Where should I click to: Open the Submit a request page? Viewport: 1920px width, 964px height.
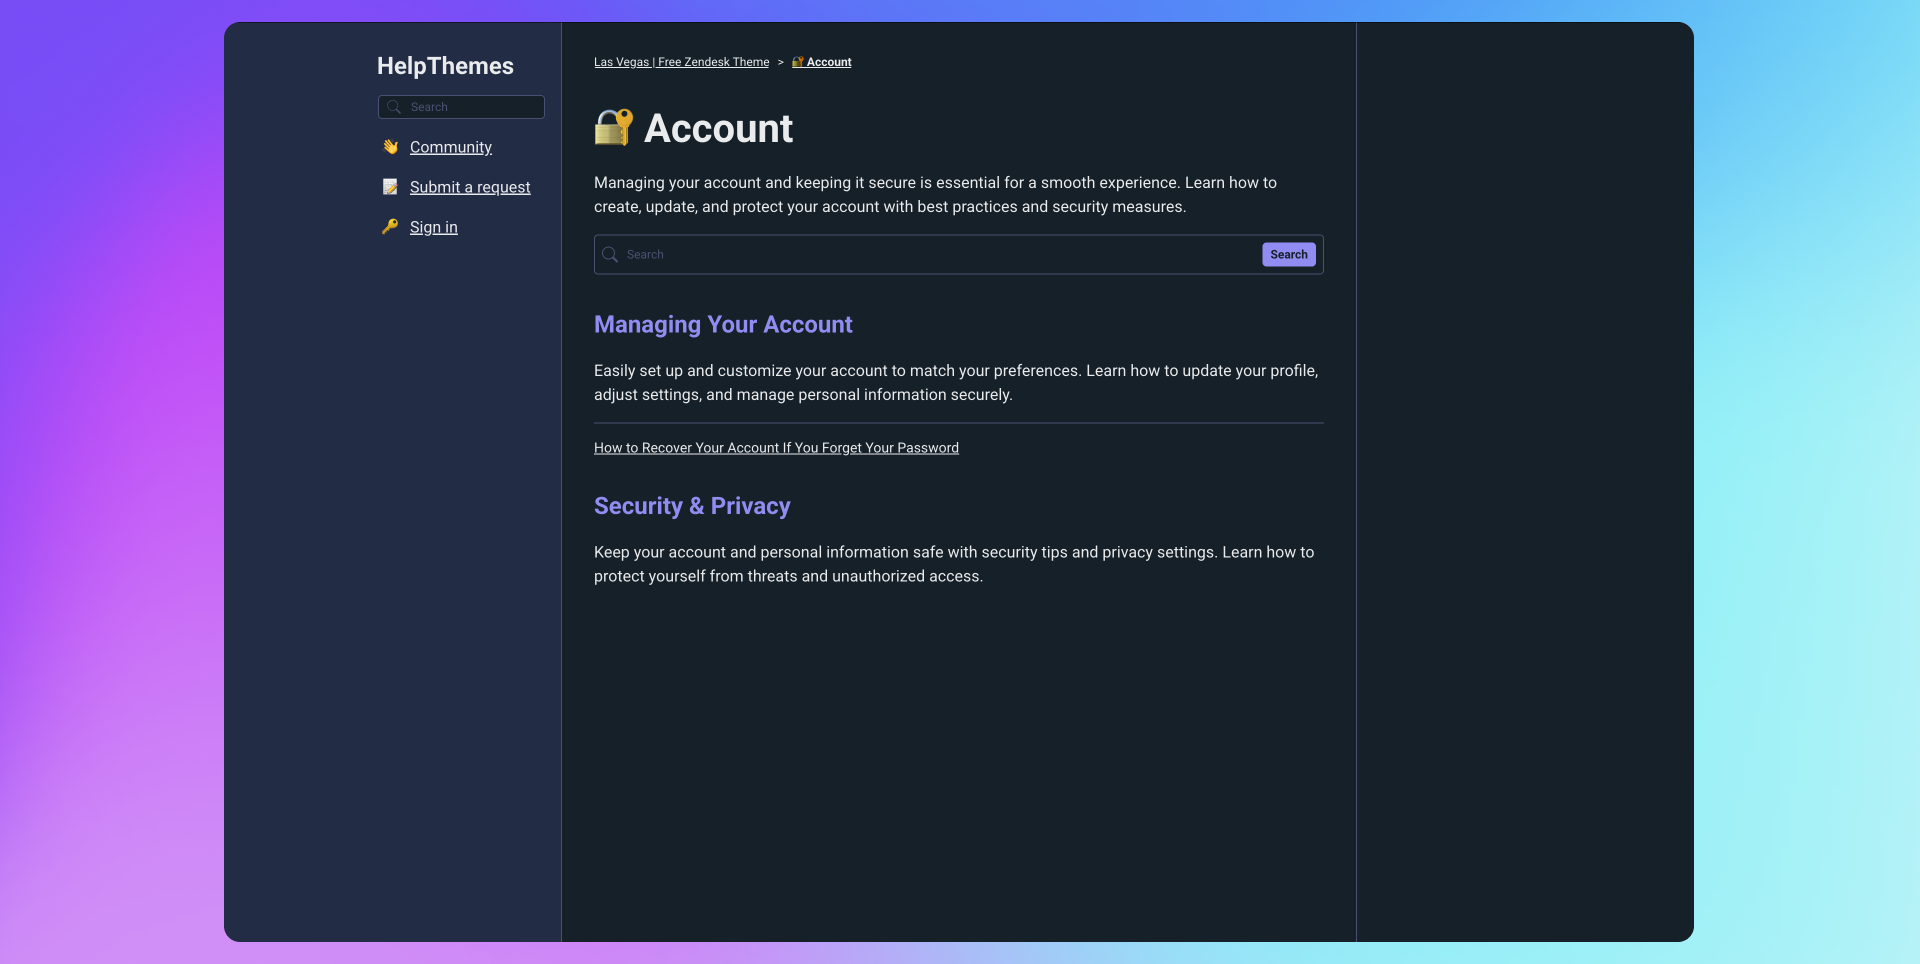pos(469,187)
